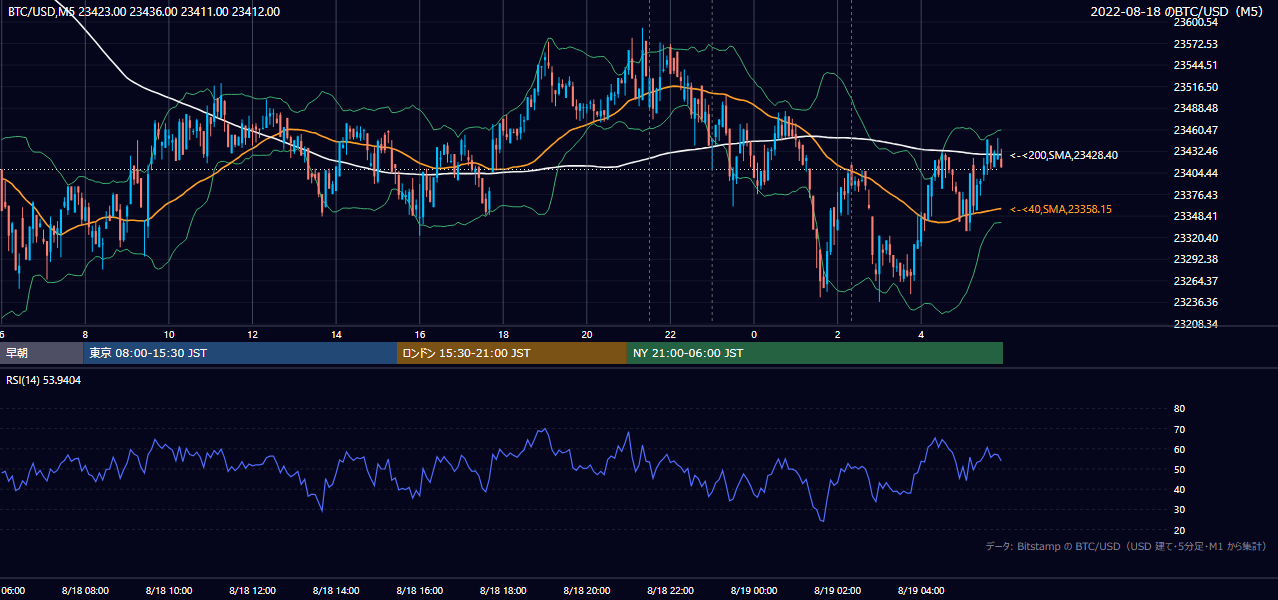Viewport: 1278px width, 600px height.
Task: Click price axis value 23264.37
Action: tap(1195, 281)
